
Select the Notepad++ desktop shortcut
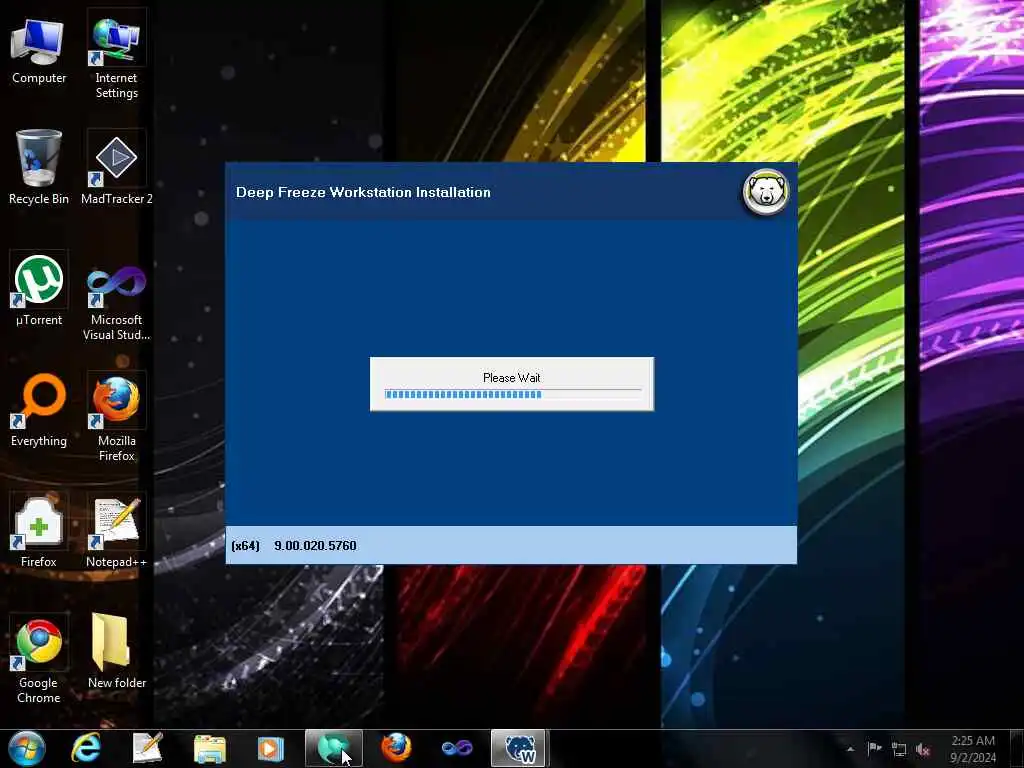click(x=116, y=532)
